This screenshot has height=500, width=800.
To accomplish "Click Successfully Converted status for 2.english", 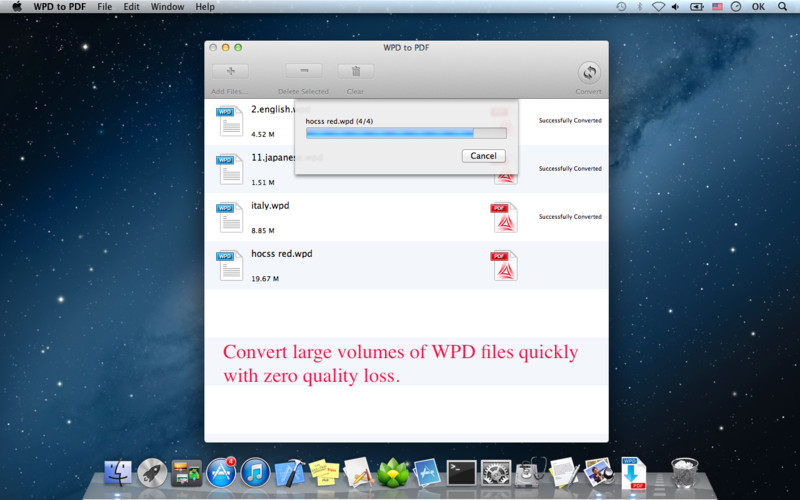I will point(570,120).
